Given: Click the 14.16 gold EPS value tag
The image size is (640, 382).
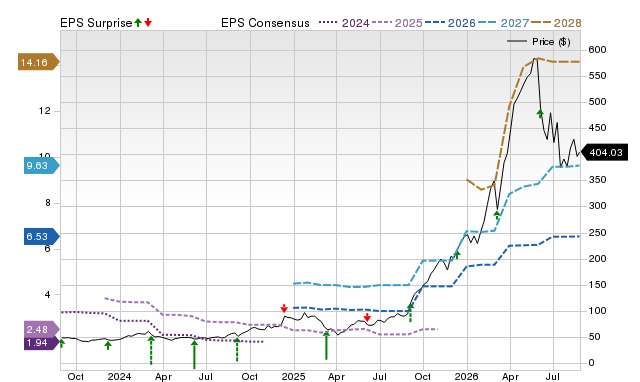Looking at the screenshot, I should point(38,62).
